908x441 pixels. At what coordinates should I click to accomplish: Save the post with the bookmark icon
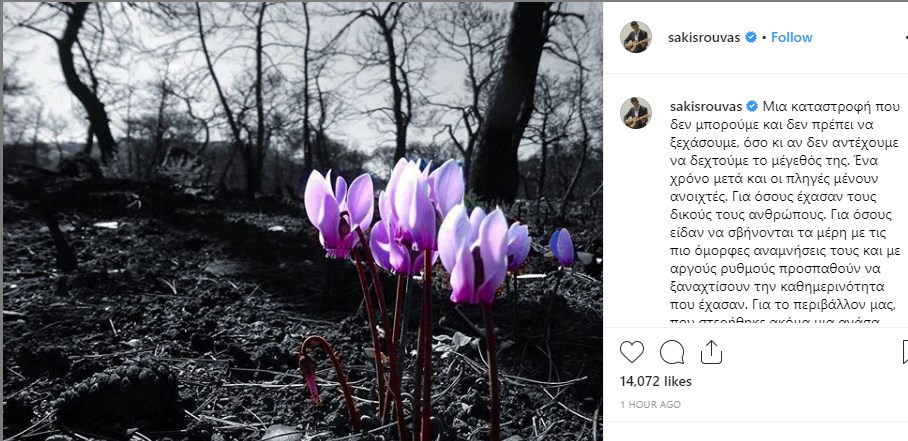(905, 352)
